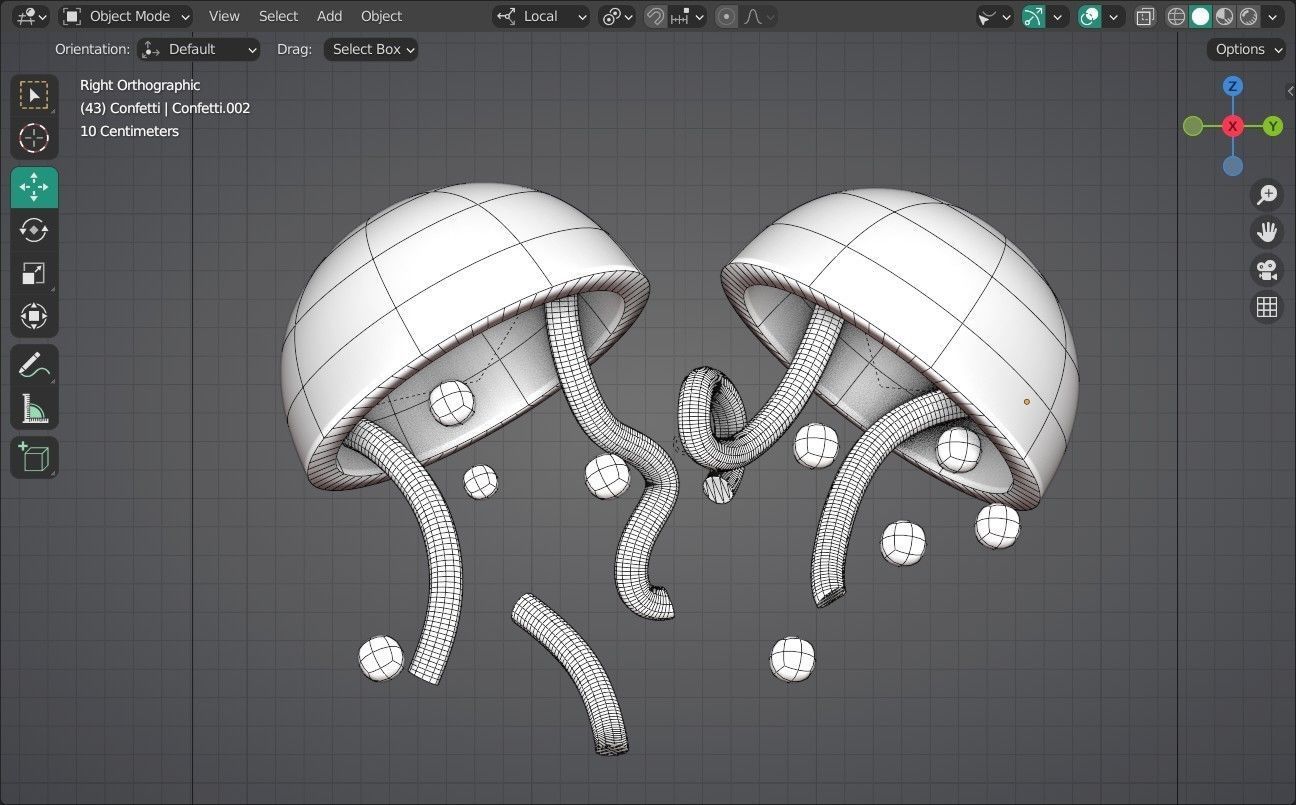Screen dimensions: 1296x805
Task: Open the Orientation Default dropdown
Action: [x=198, y=49]
